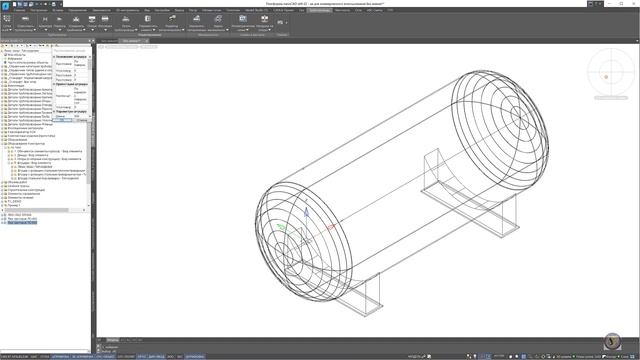640x360 pixels.
Task: Click the ВЕС button in status bar
Action: (180, 357)
